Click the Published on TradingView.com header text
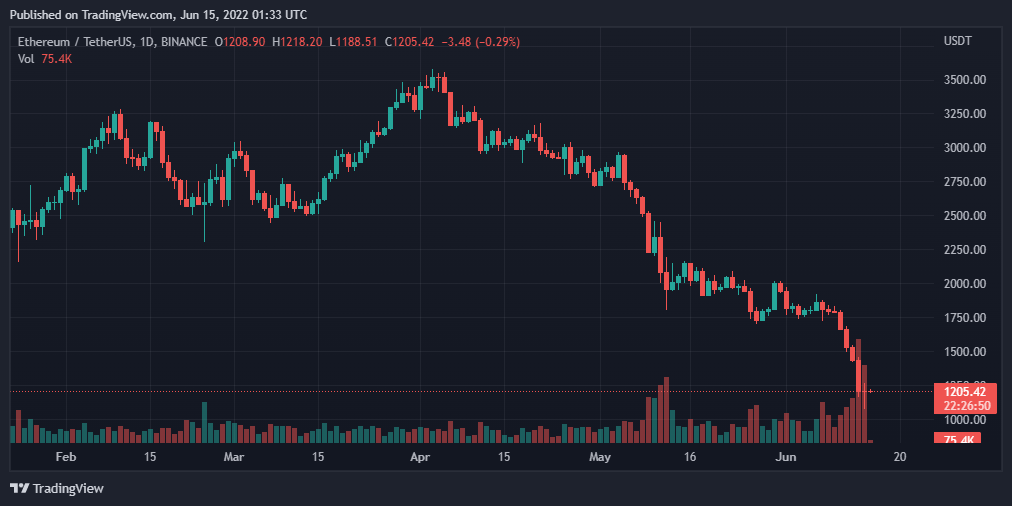This screenshot has height=506, width=1012. (x=159, y=14)
